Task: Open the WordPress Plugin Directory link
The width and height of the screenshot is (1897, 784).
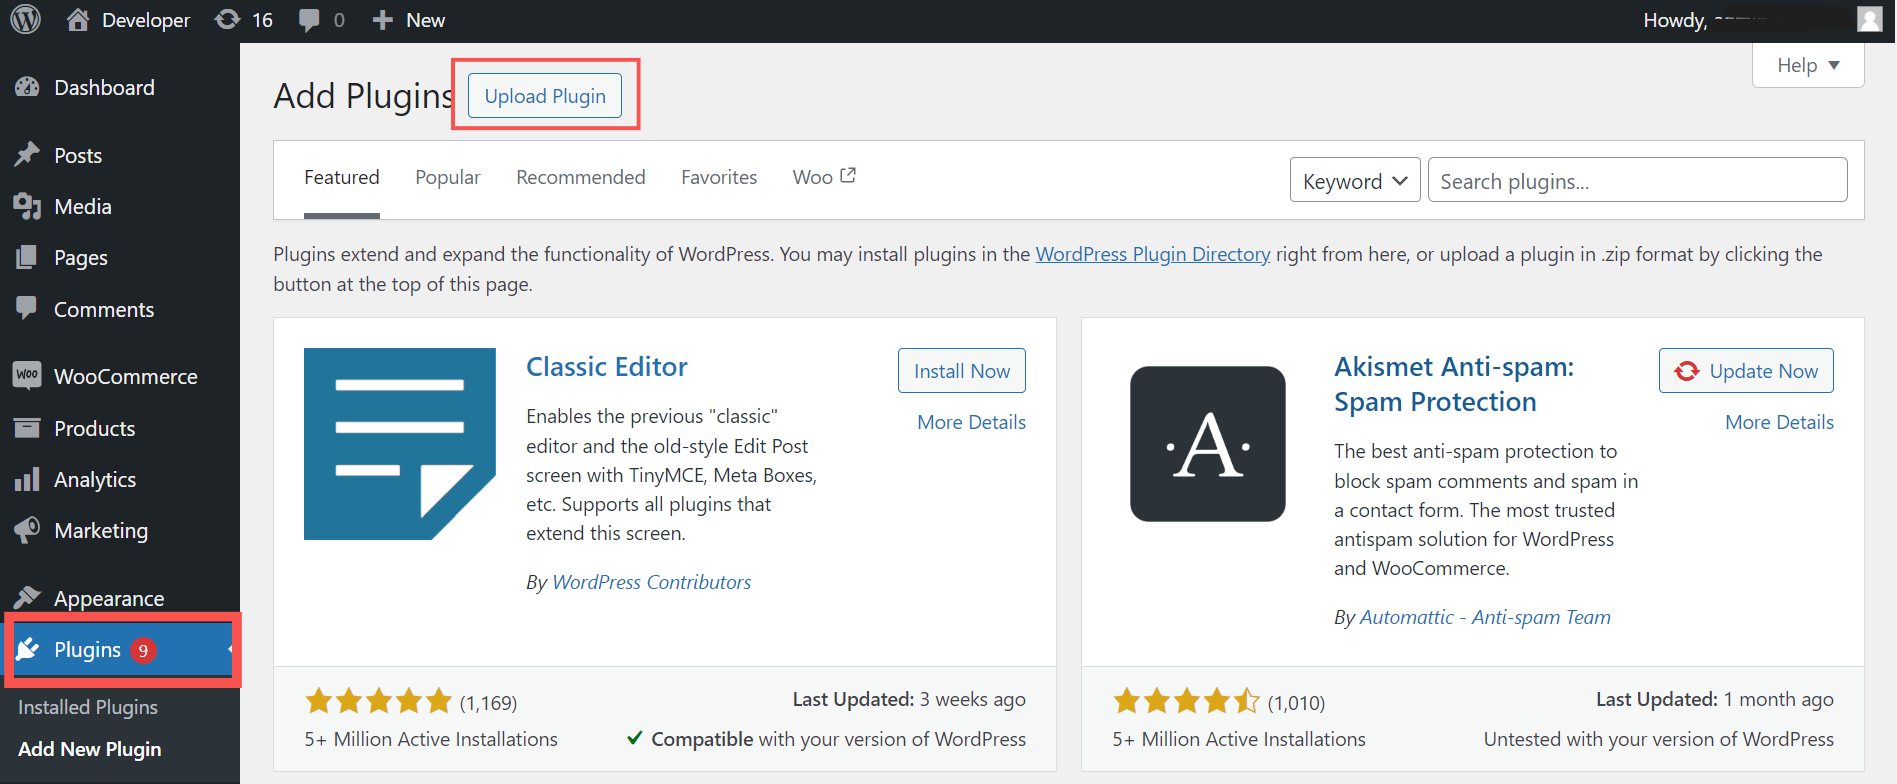Action: coord(1153,254)
